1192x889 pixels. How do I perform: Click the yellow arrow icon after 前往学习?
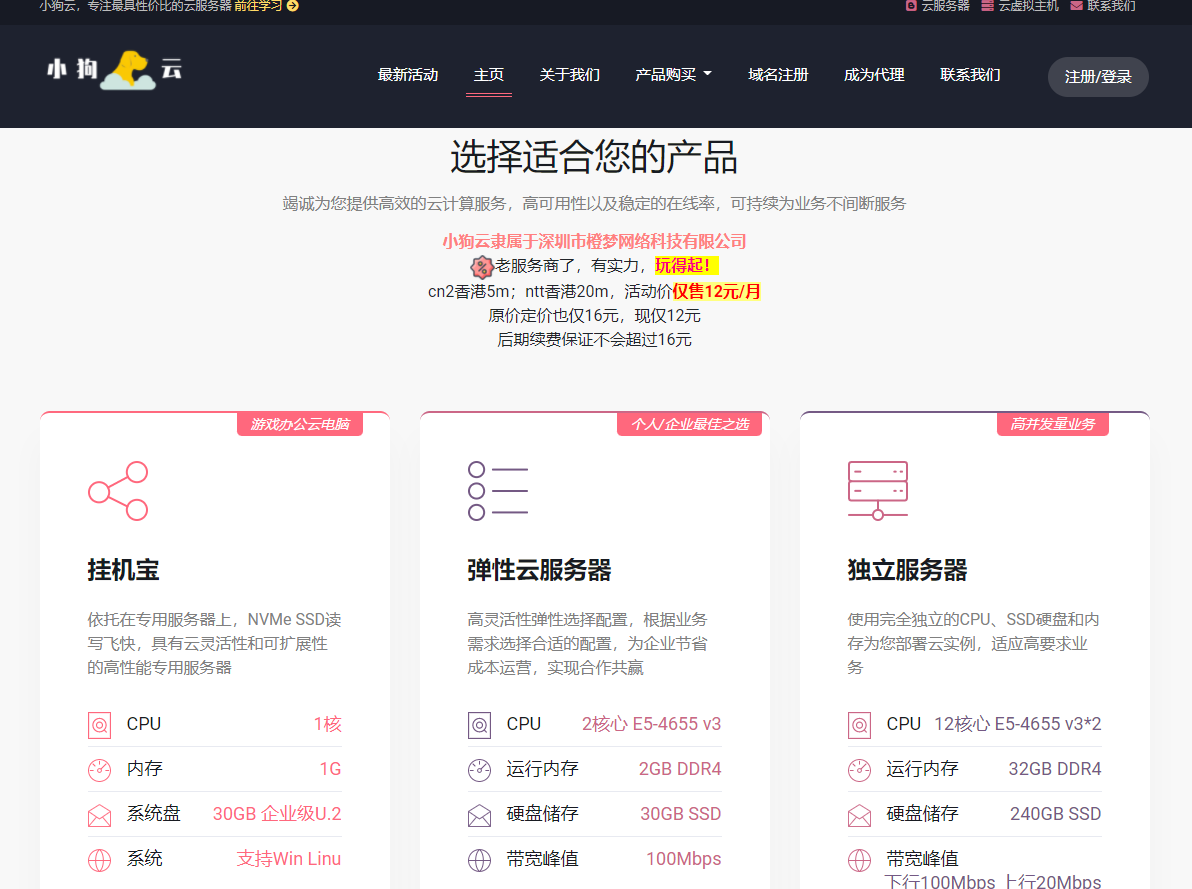click(293, 6)
